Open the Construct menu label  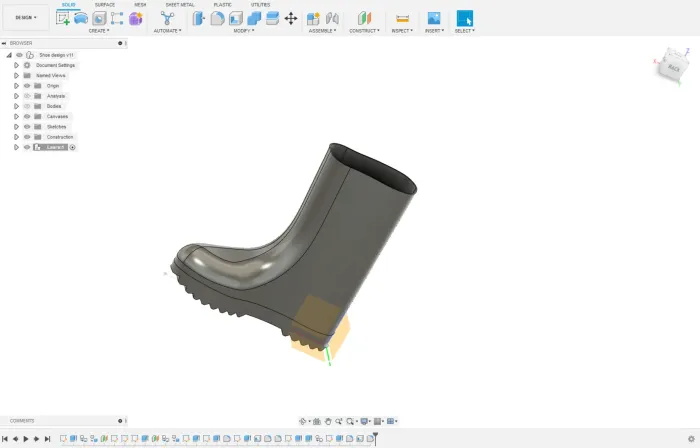(364, 31)
